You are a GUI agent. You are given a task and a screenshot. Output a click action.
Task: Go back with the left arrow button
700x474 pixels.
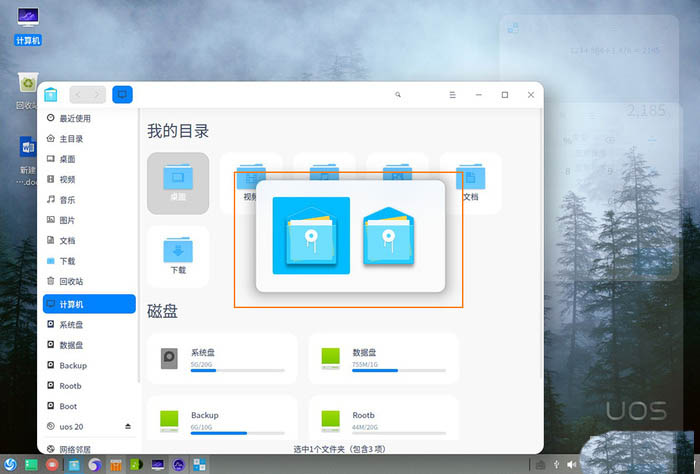point(78,95)
